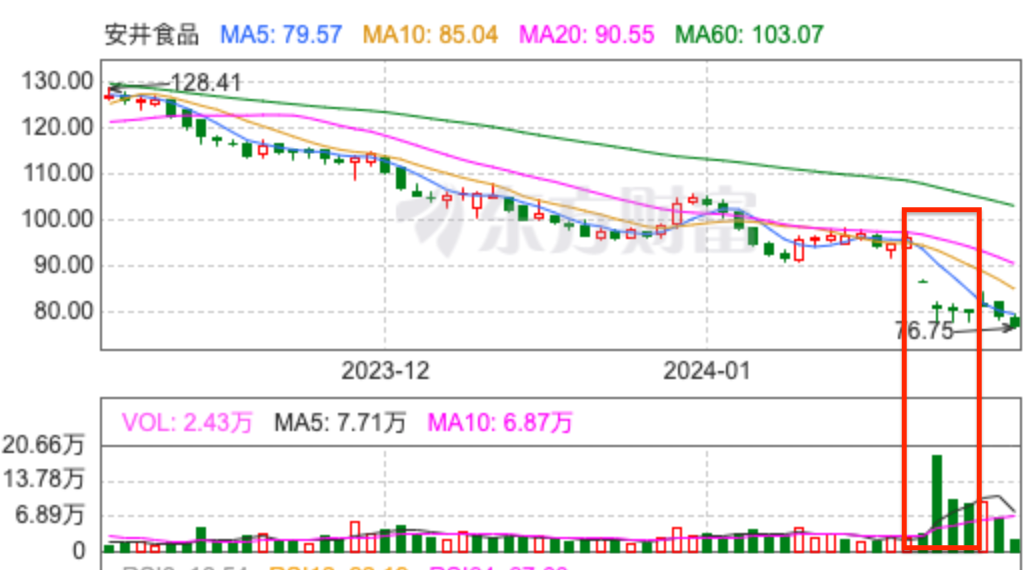
Task: Click the volume MA10: 6.87万 label
Action: click(500, 422)
